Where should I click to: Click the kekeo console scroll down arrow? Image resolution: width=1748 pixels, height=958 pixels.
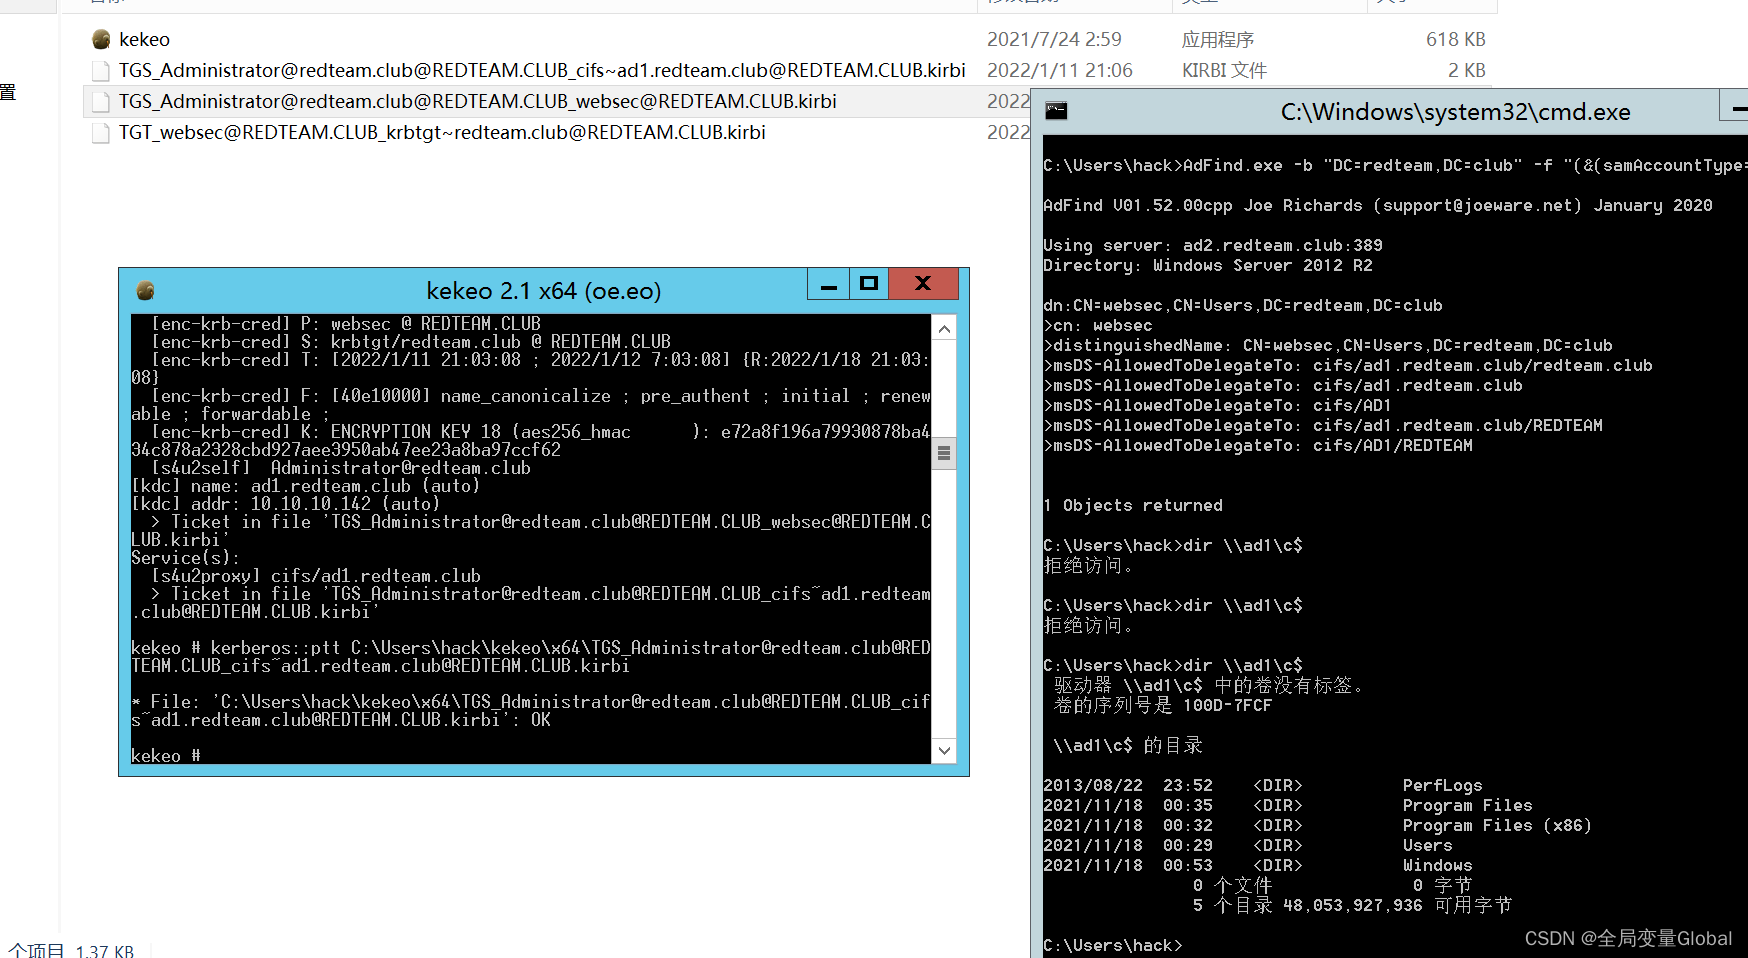tap(944, 751)
